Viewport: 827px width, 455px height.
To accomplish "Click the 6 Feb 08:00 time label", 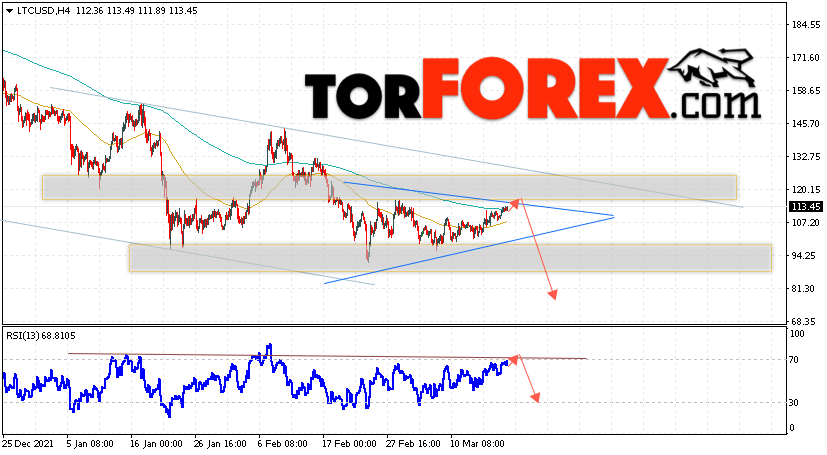I will (283, 444).
